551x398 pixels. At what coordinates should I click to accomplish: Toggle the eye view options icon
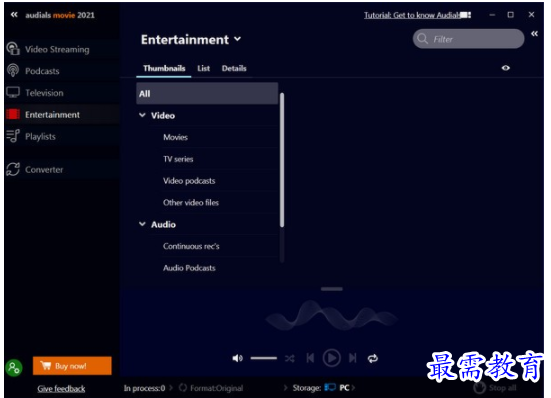506,68
